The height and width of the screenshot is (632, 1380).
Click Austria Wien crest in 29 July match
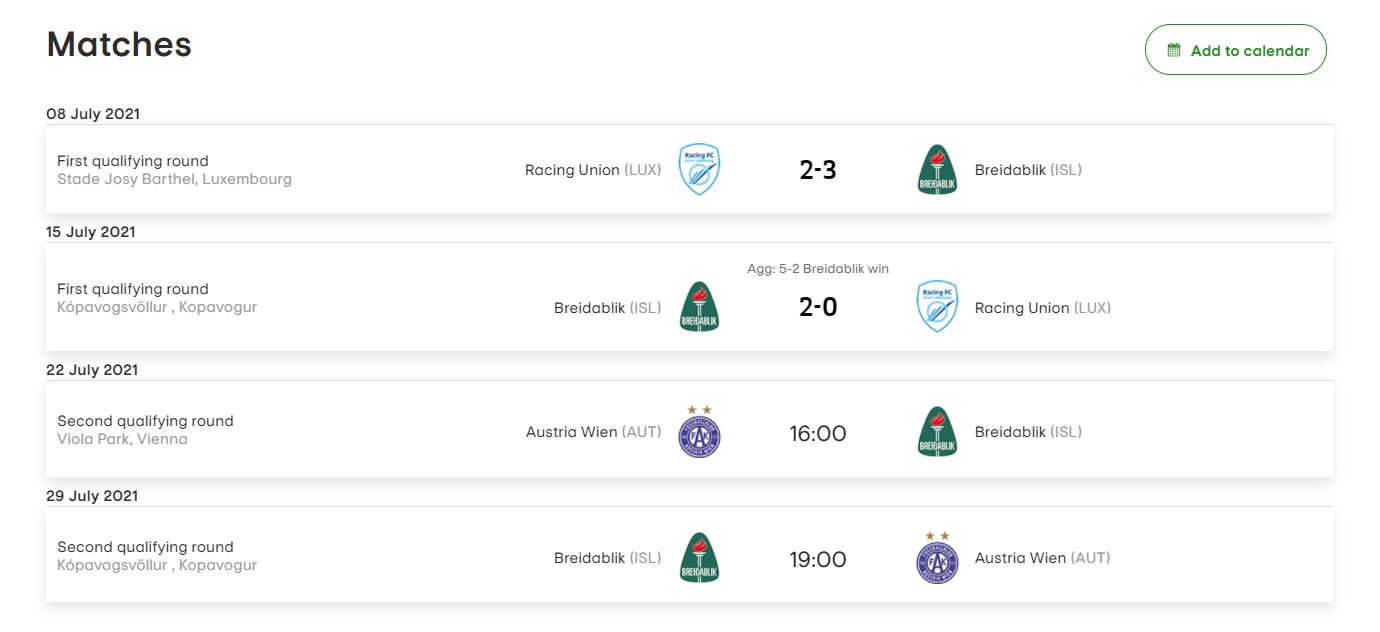(x=937, y=558)
